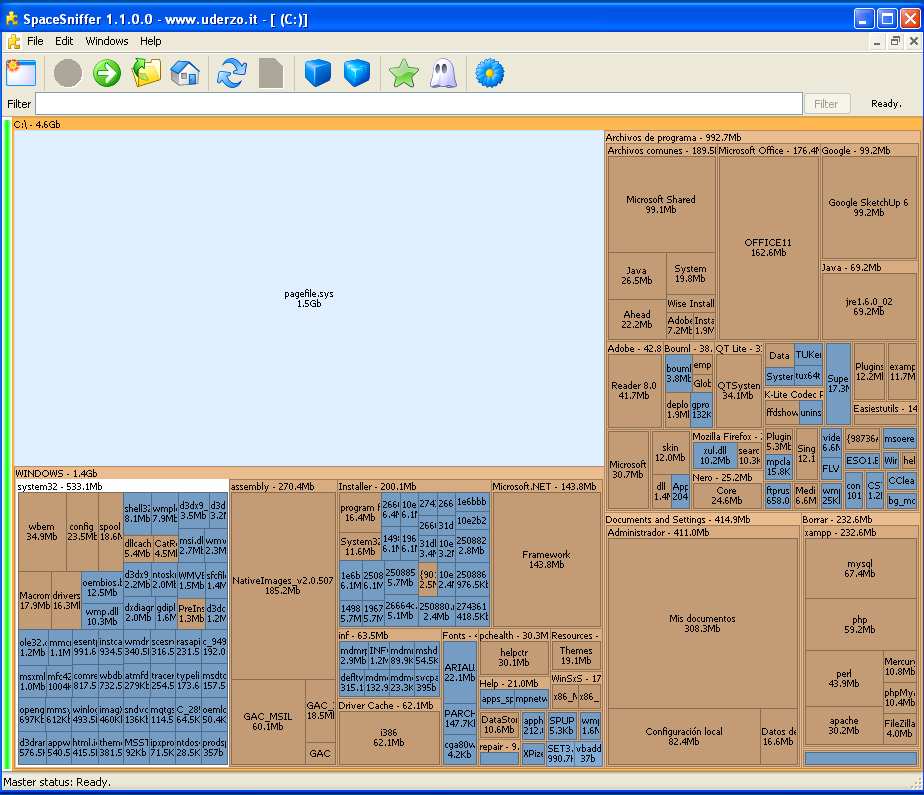Click the Driver Cache - 62.1Mb header
The image size is (924, 795).
click(x=389, y=705)
